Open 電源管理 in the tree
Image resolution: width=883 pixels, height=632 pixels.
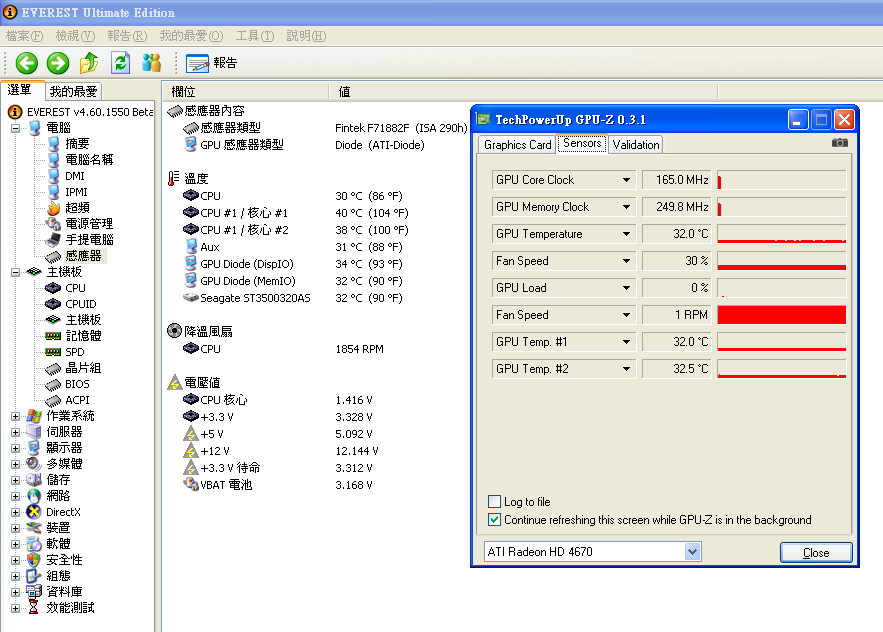(x=89, y=224)
